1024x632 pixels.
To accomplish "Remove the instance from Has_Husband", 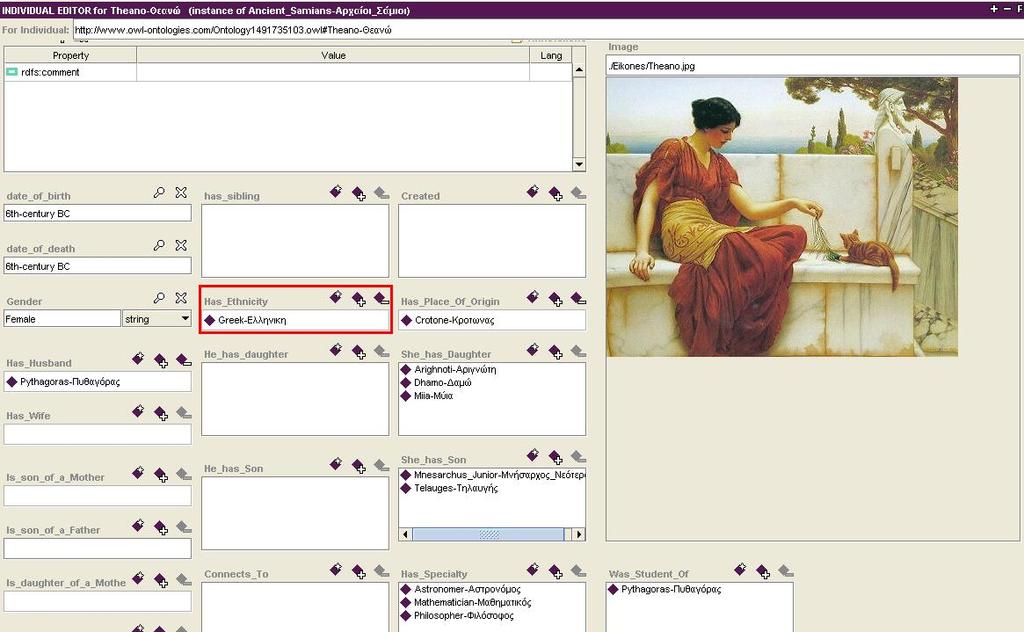I will tap(184, 360).
